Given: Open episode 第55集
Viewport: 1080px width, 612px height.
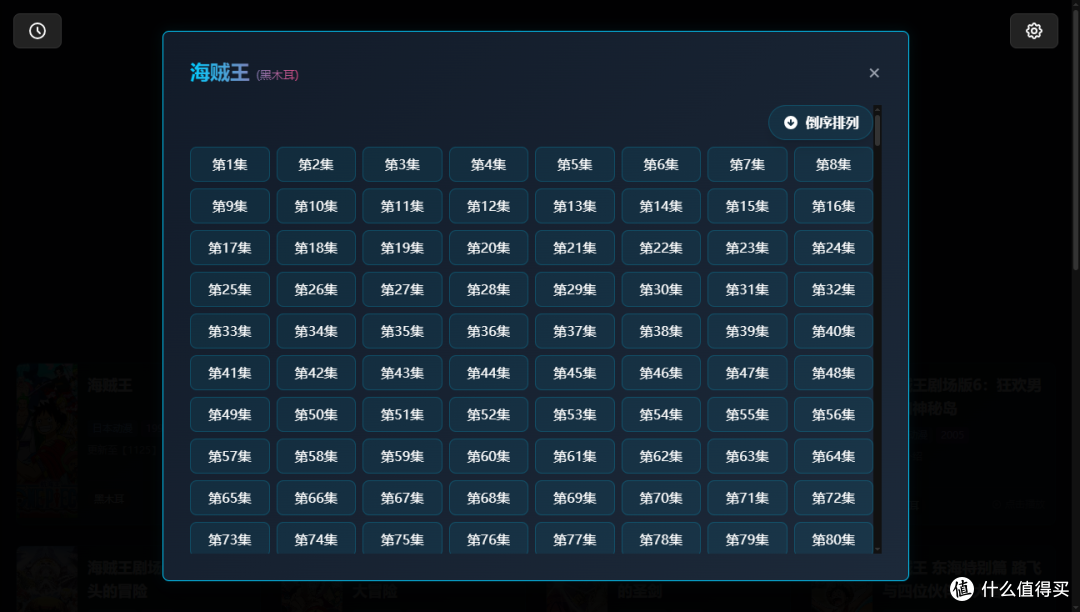Looking at the screenshot, I should click(747, 414).
